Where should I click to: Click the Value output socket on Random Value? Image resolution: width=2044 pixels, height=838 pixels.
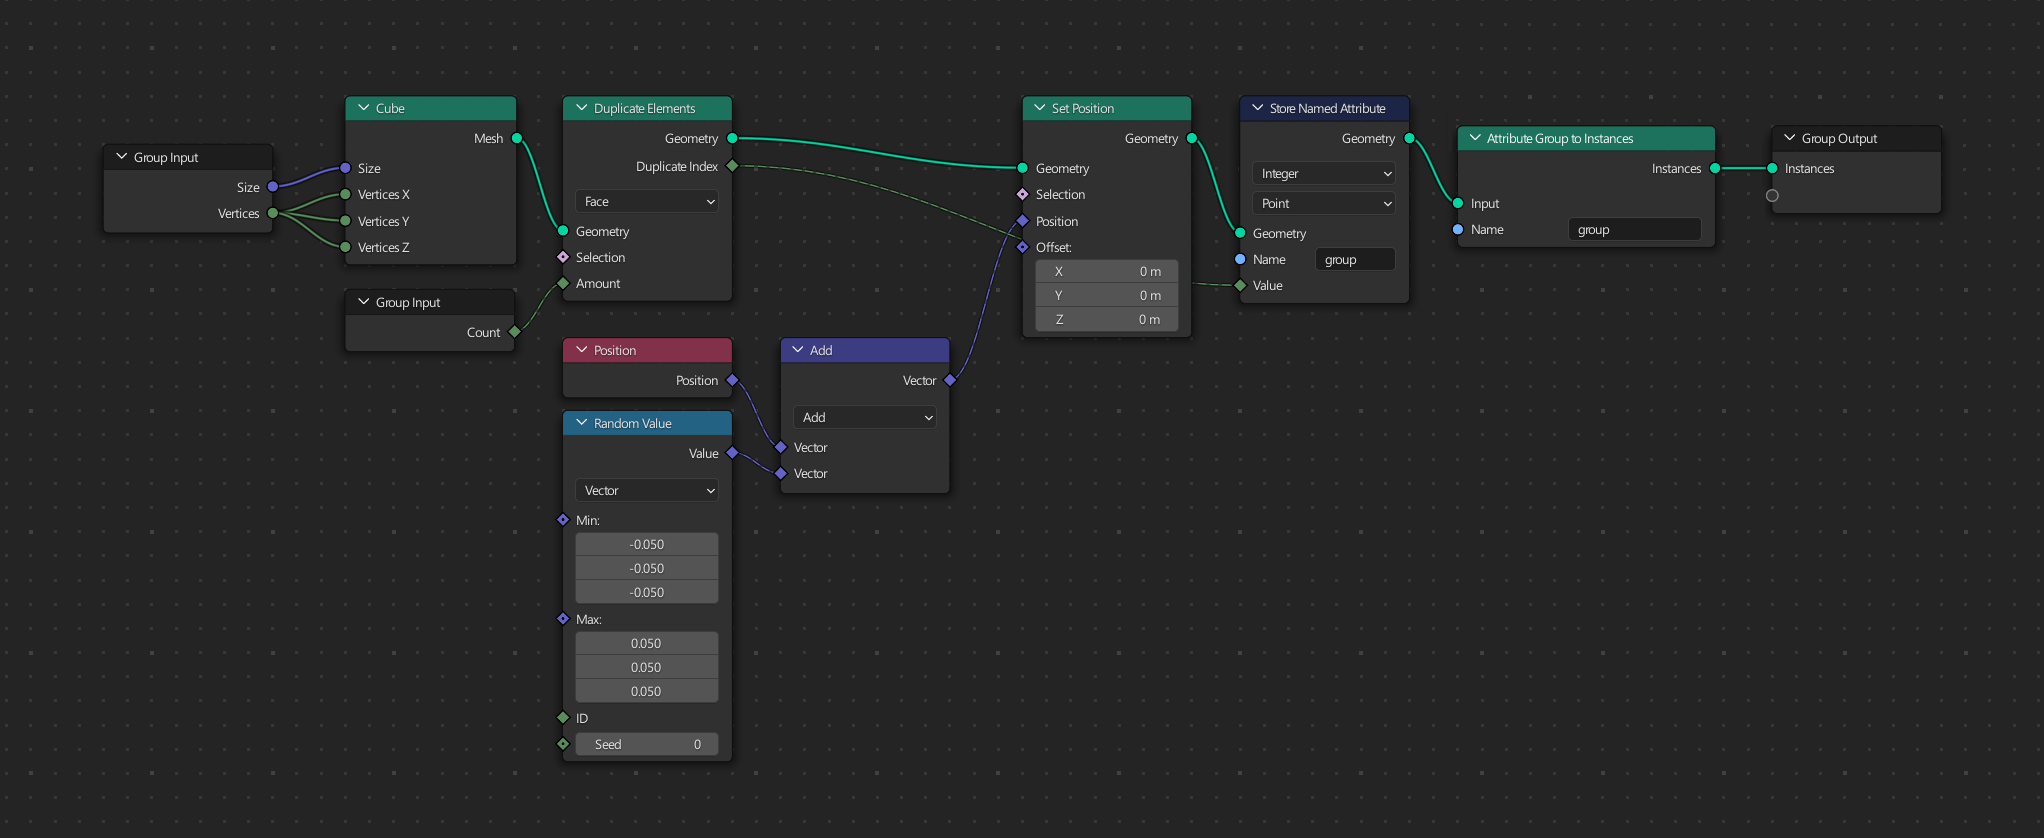[x=733, y=453]
